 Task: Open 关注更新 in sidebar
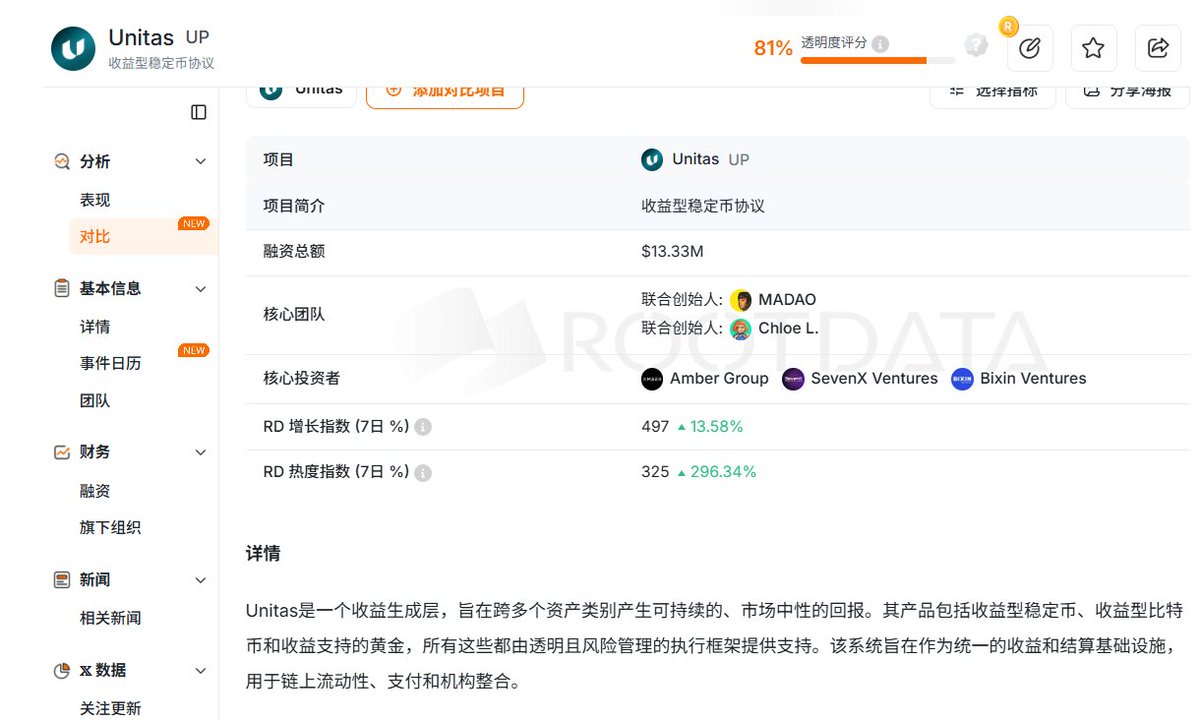(110, 708)
